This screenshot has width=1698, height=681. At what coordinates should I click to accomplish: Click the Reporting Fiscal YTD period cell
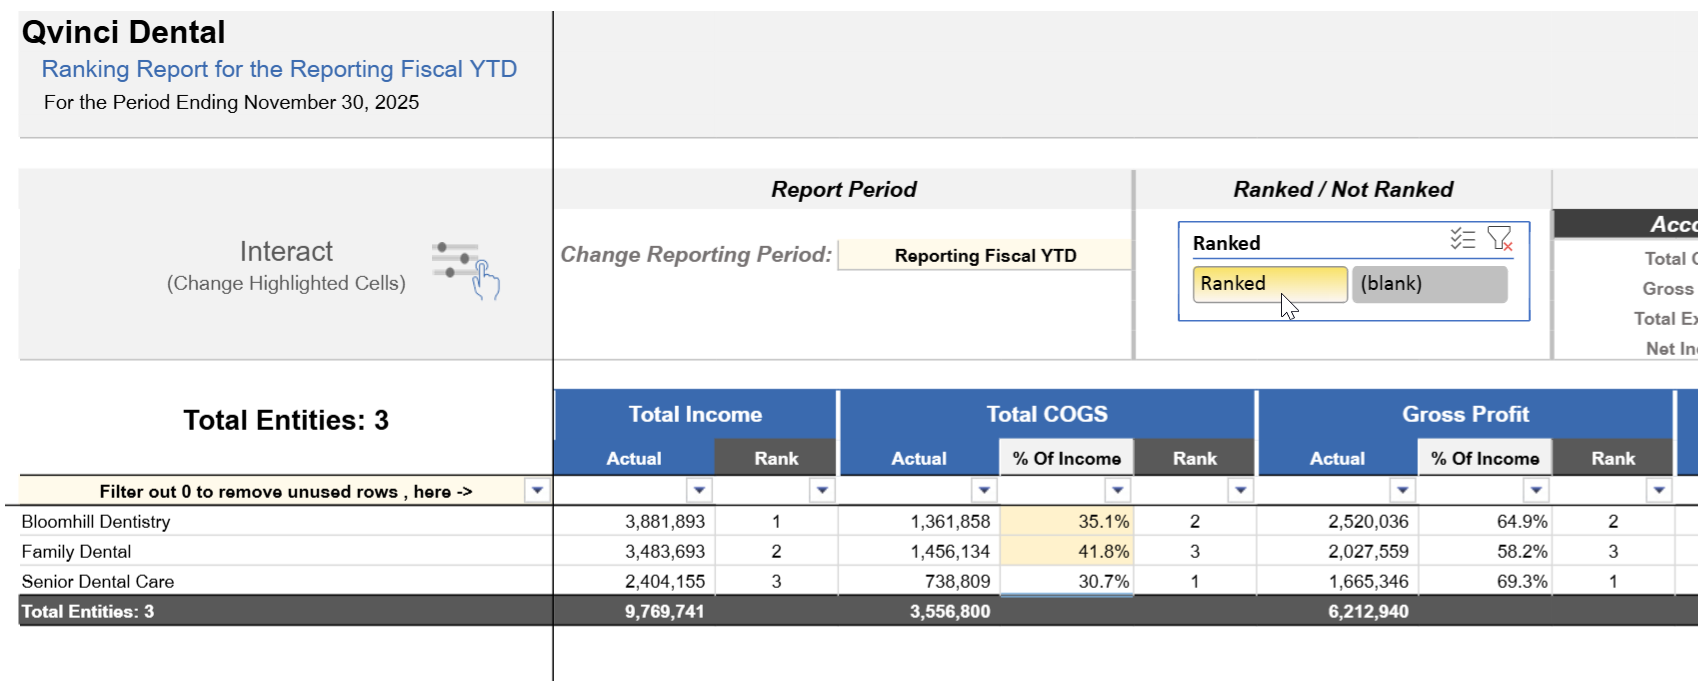pyautogui.click(x=984, y=256)
